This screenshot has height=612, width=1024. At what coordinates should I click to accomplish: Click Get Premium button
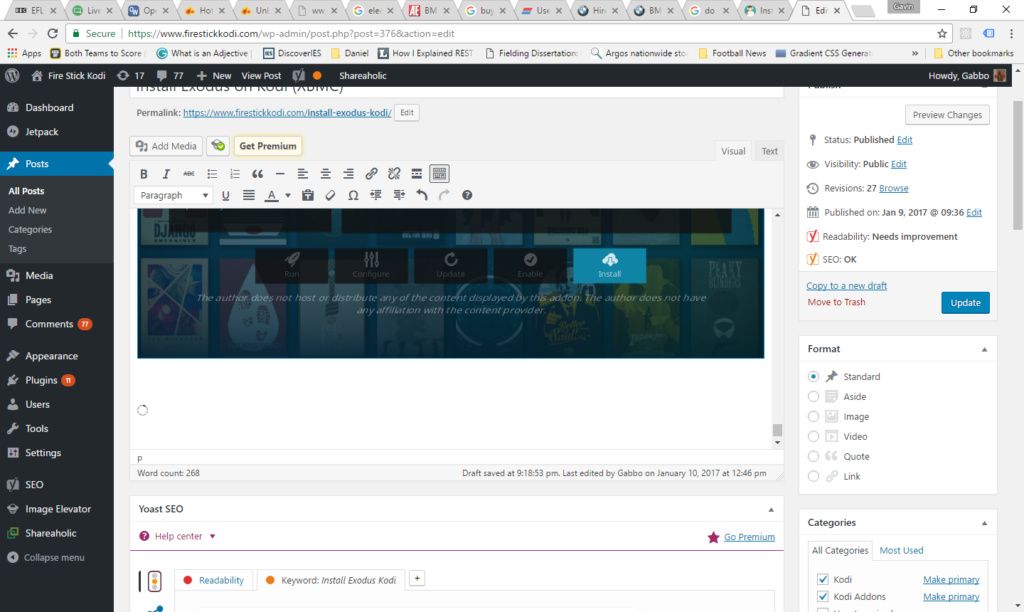[268, 146]
